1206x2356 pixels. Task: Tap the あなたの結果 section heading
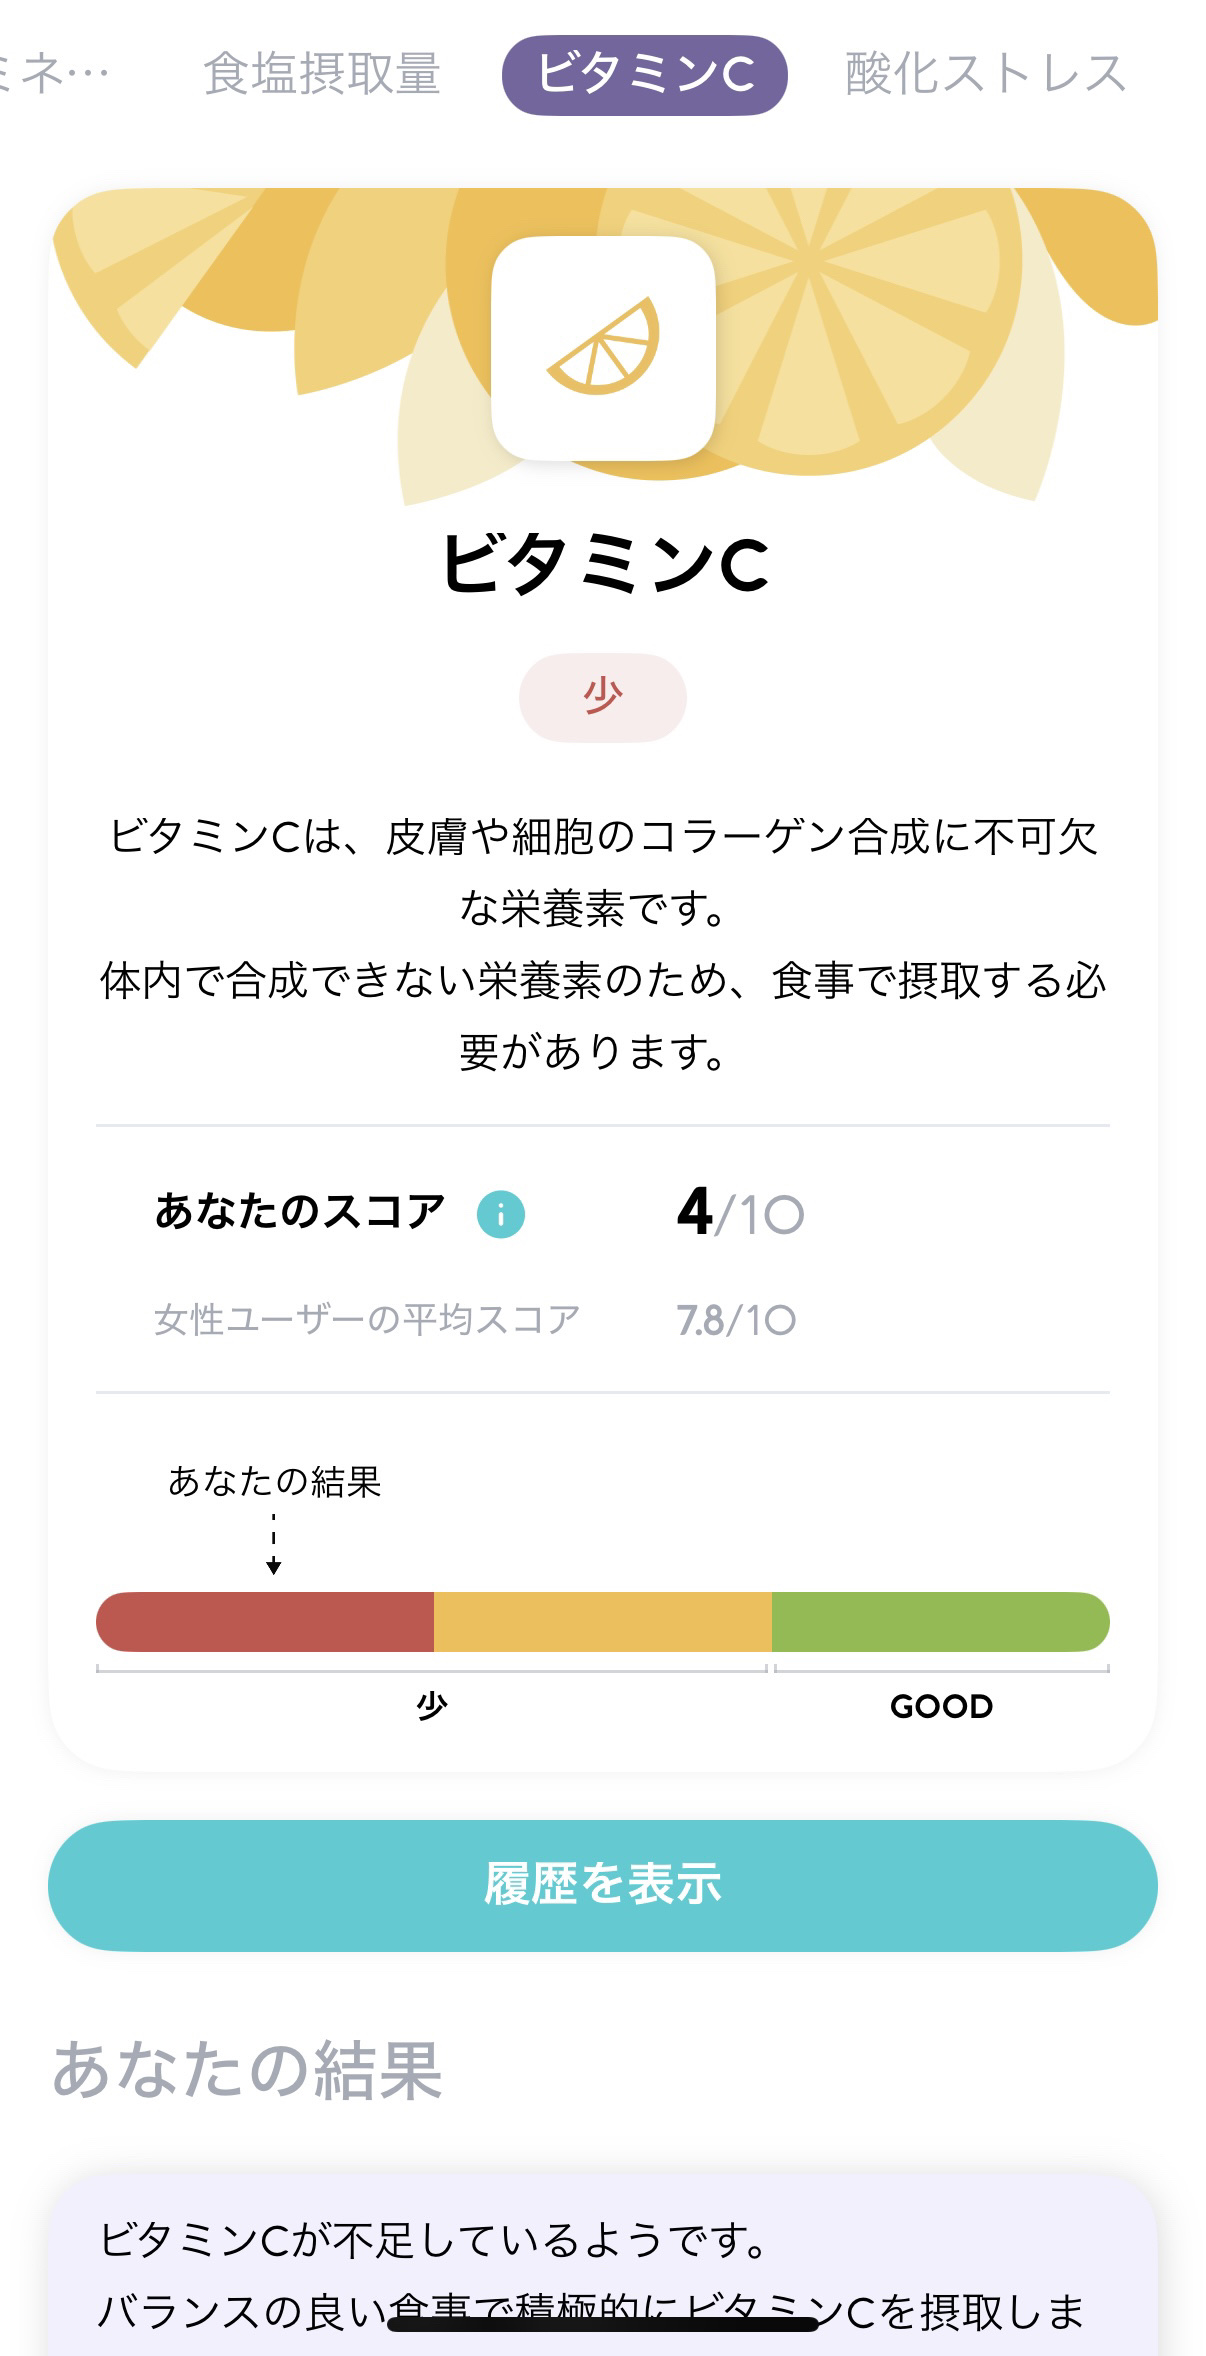(x=247, y=2070)
